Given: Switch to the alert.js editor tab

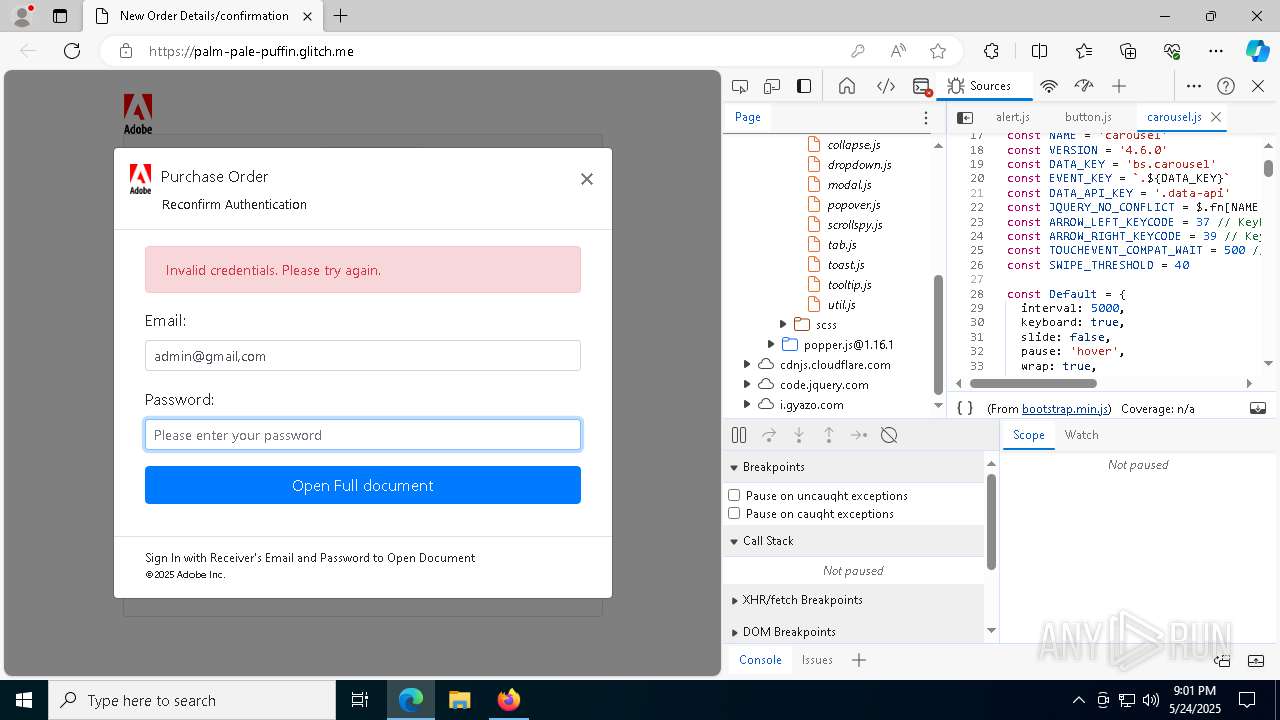Looking at the screenshot, I should [1012, 117].
